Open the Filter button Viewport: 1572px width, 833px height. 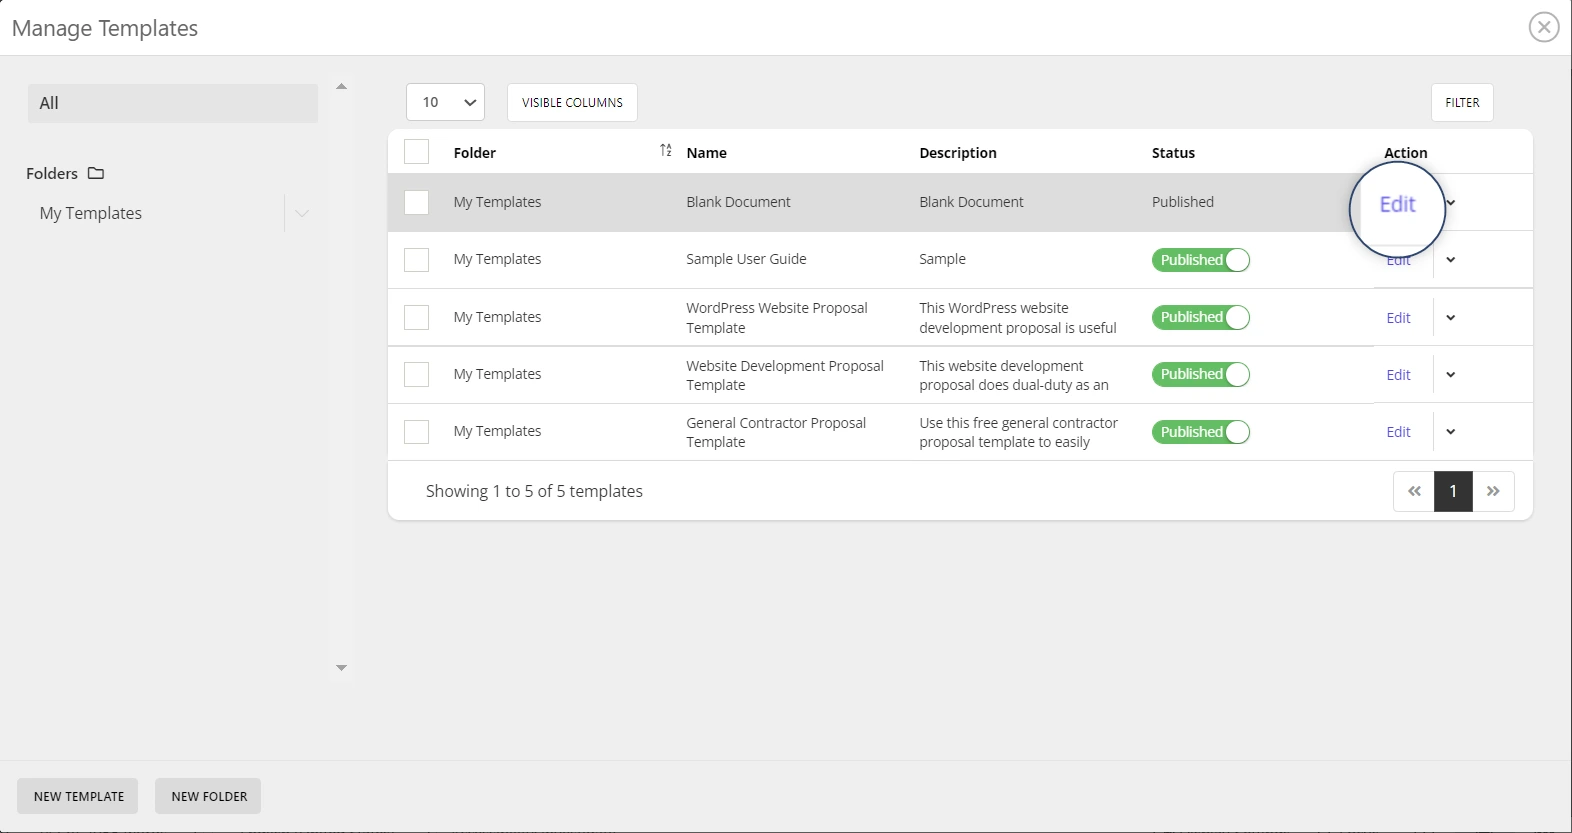coord(1462,102)
